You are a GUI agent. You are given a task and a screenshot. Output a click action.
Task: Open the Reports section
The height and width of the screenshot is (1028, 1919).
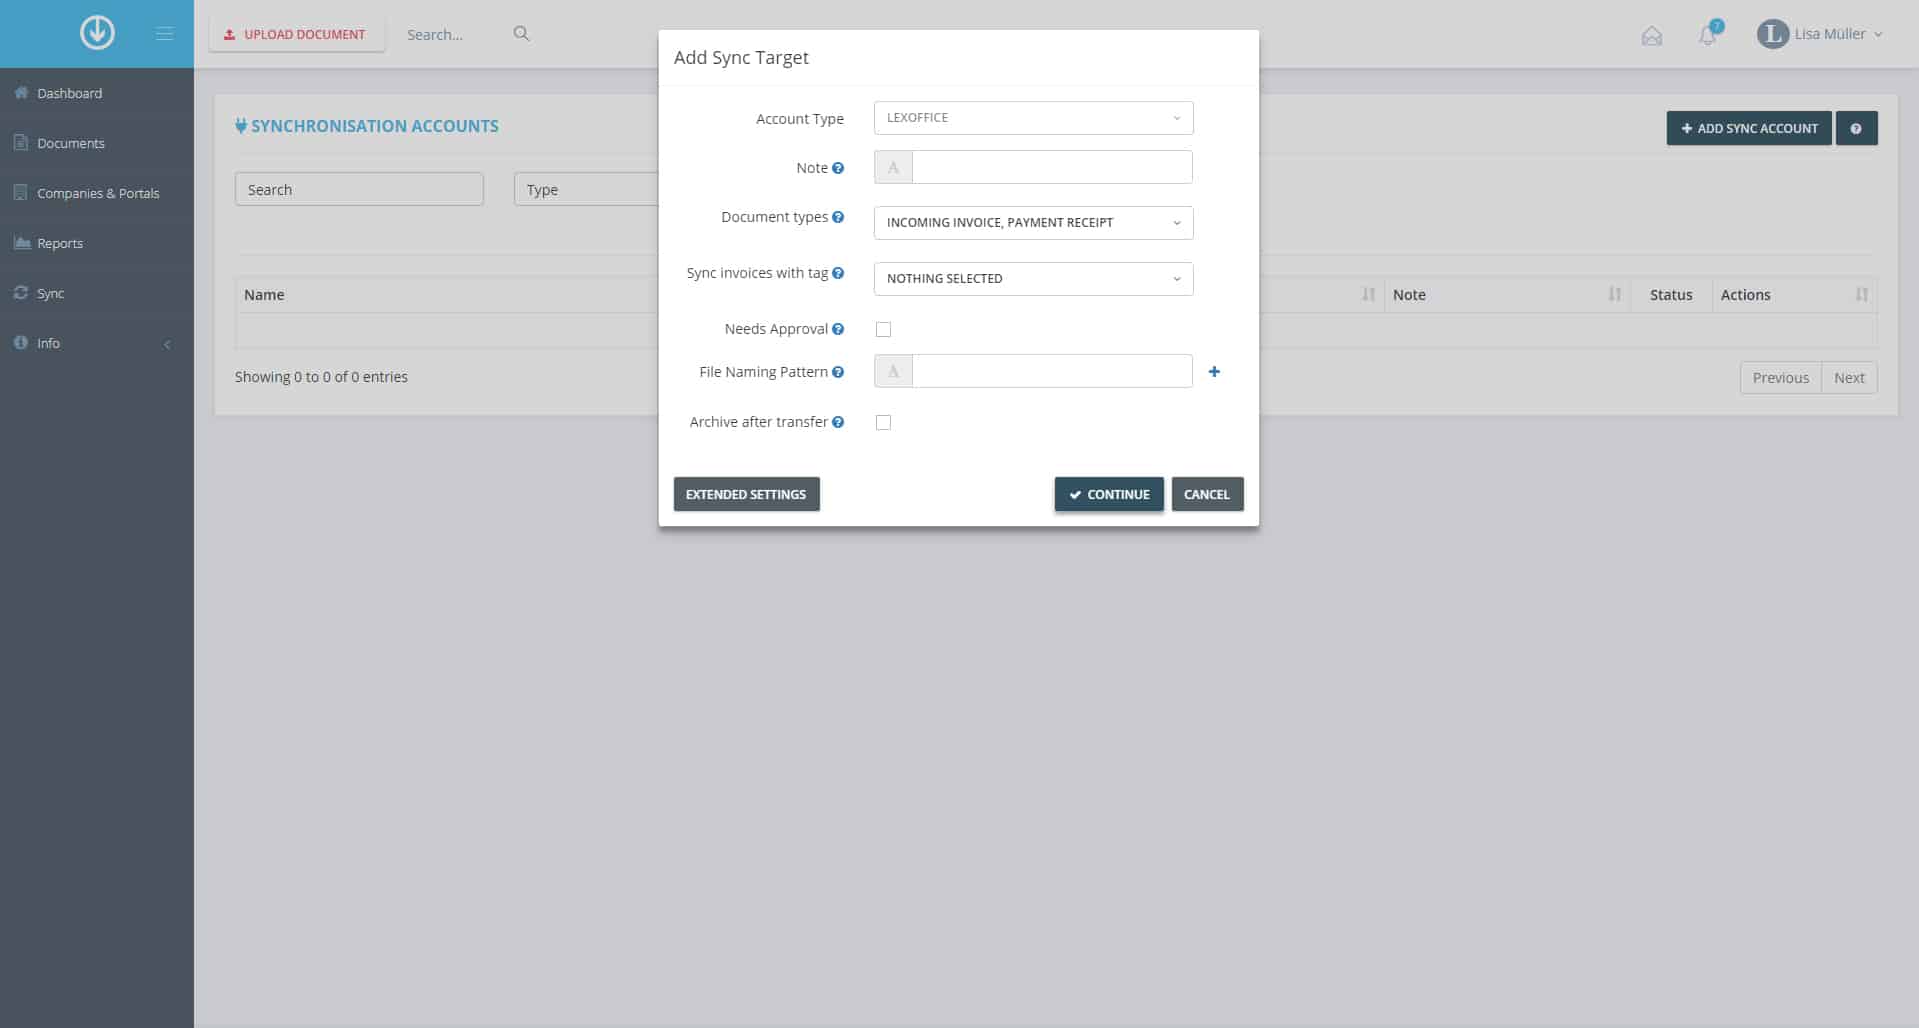coord(97,243)
